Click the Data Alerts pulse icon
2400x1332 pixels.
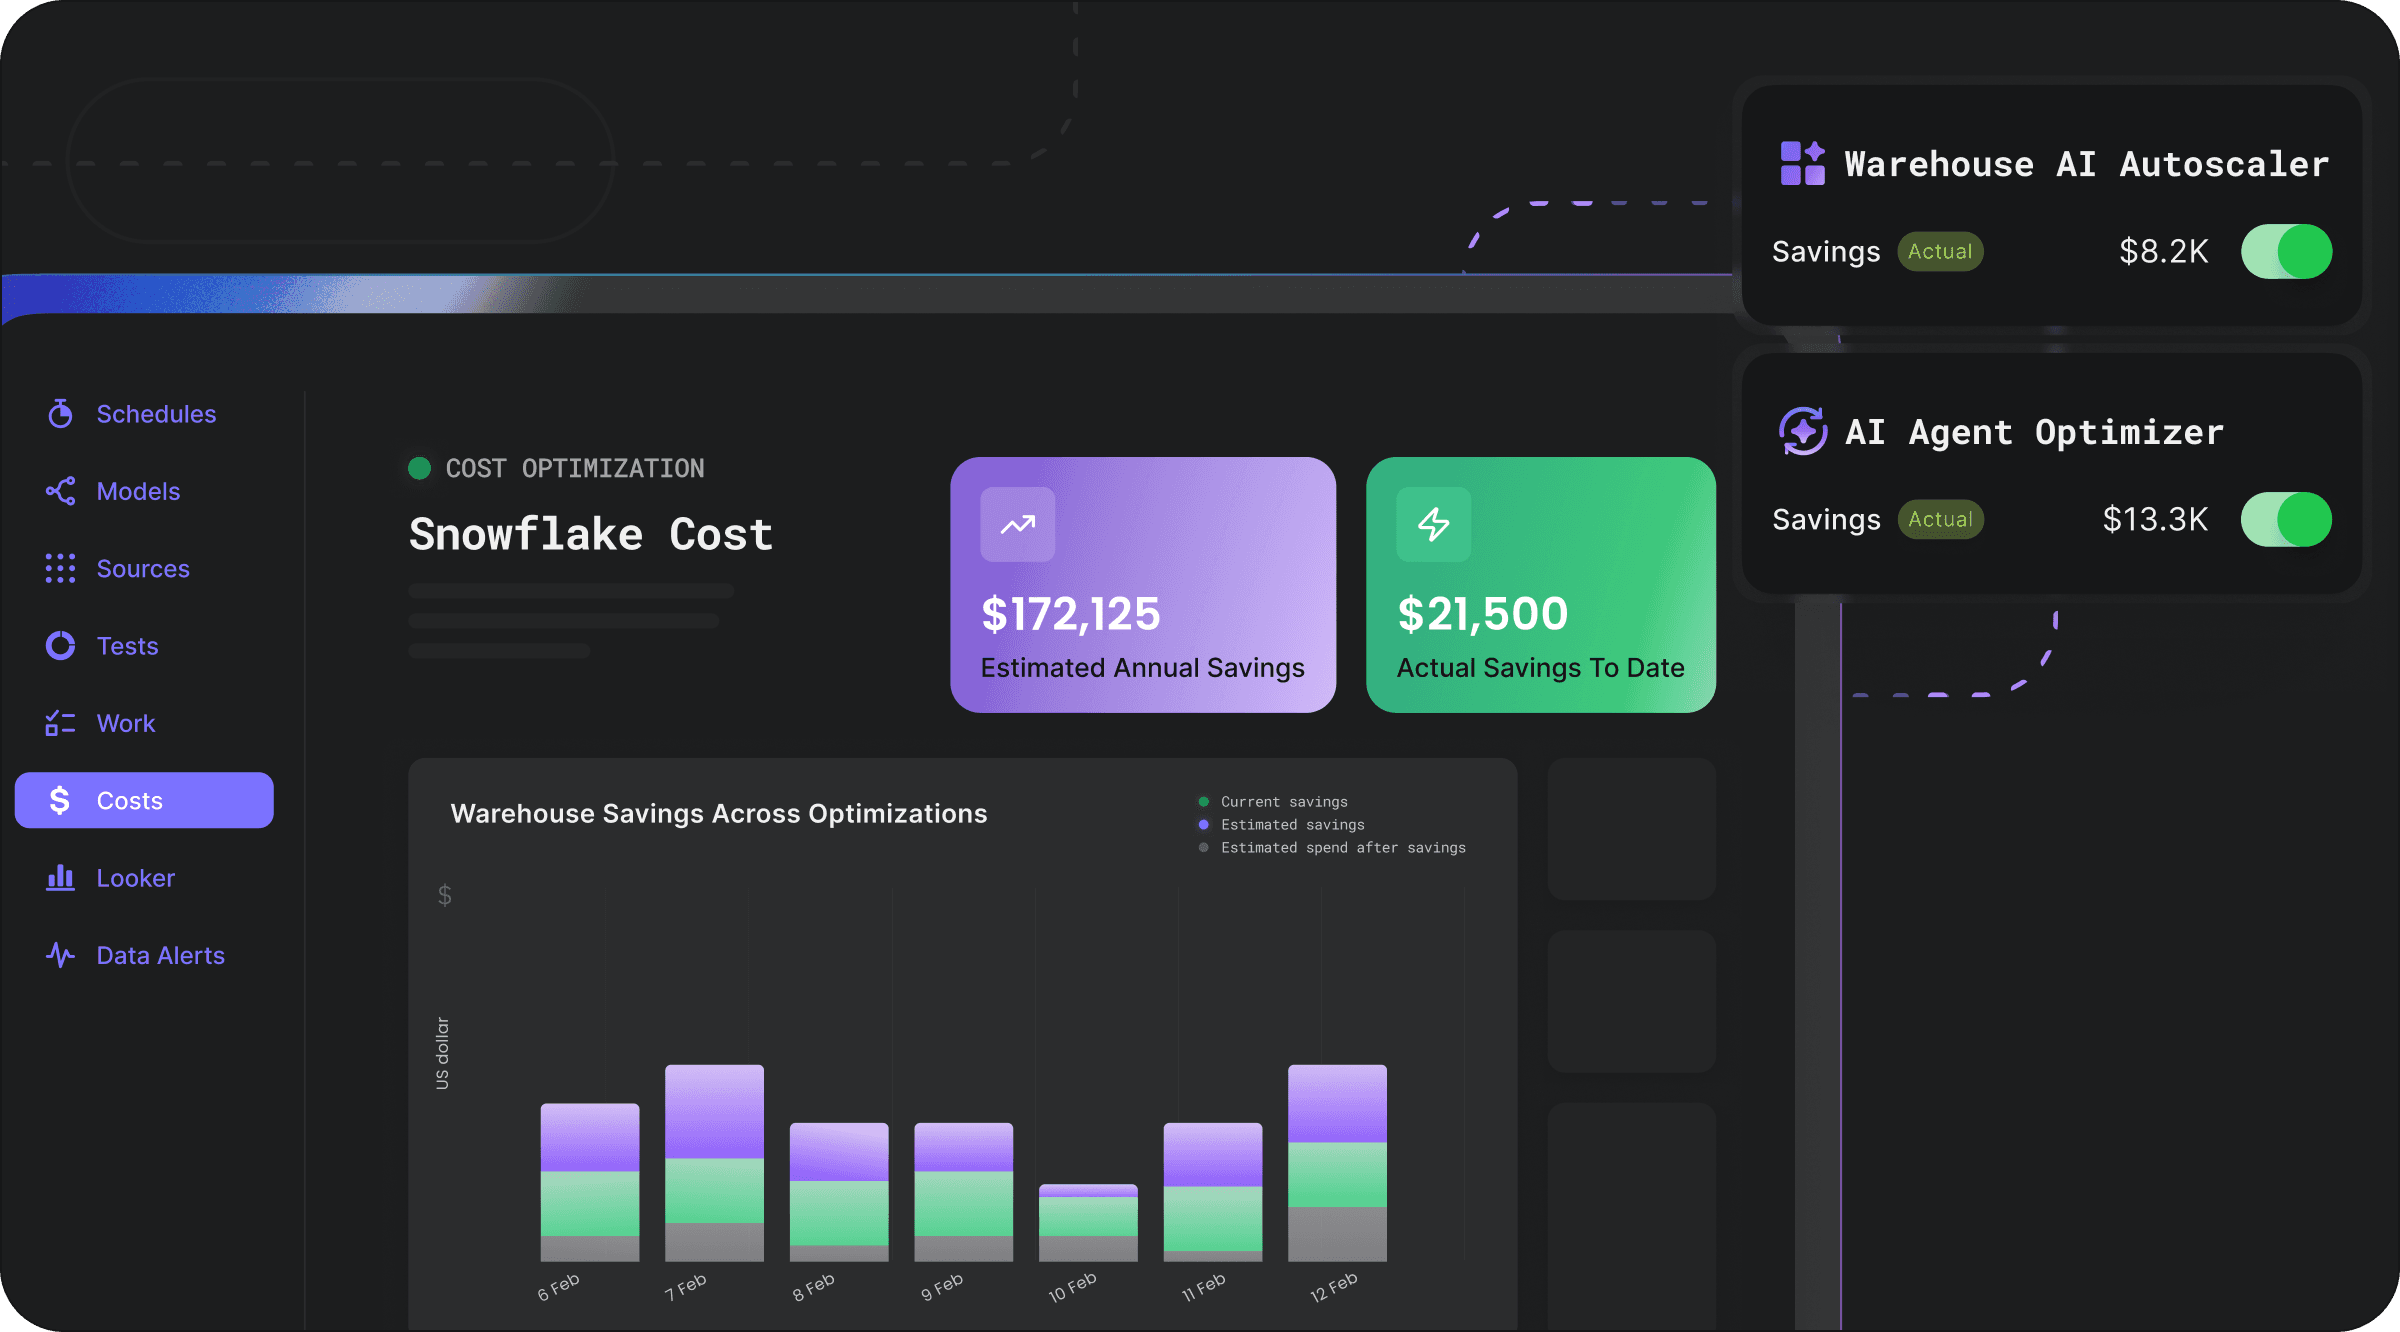coord(60,955)
